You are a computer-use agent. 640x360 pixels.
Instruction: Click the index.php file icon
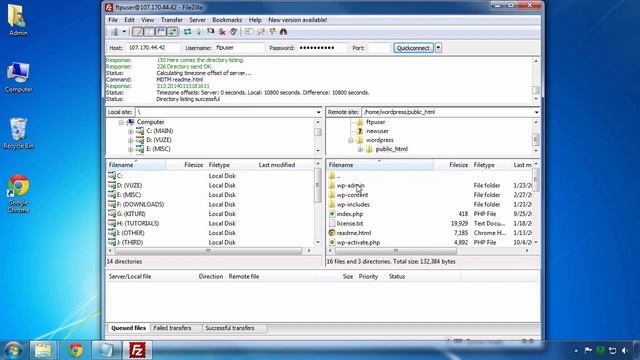click(332, 213)
